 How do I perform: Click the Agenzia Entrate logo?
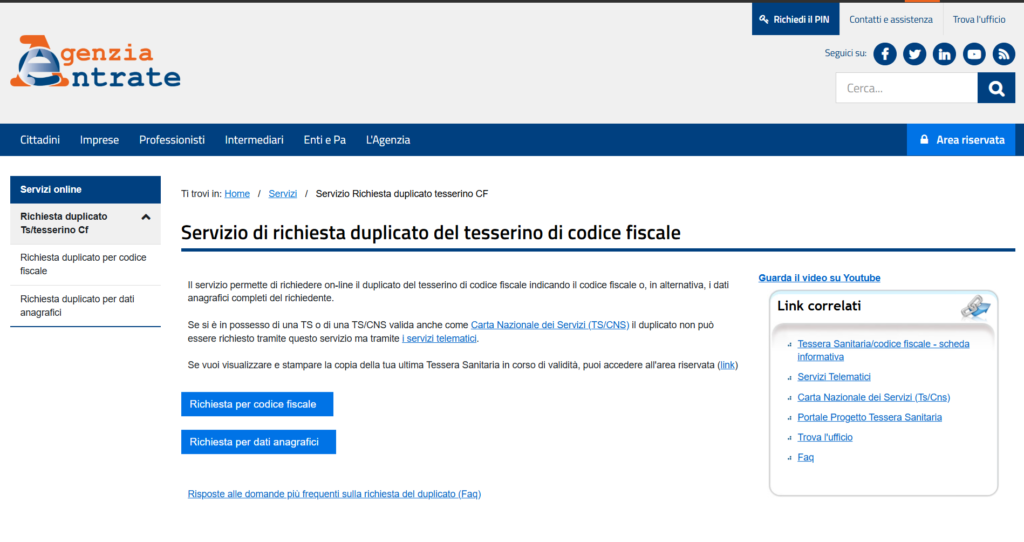(x=95, y=61)
